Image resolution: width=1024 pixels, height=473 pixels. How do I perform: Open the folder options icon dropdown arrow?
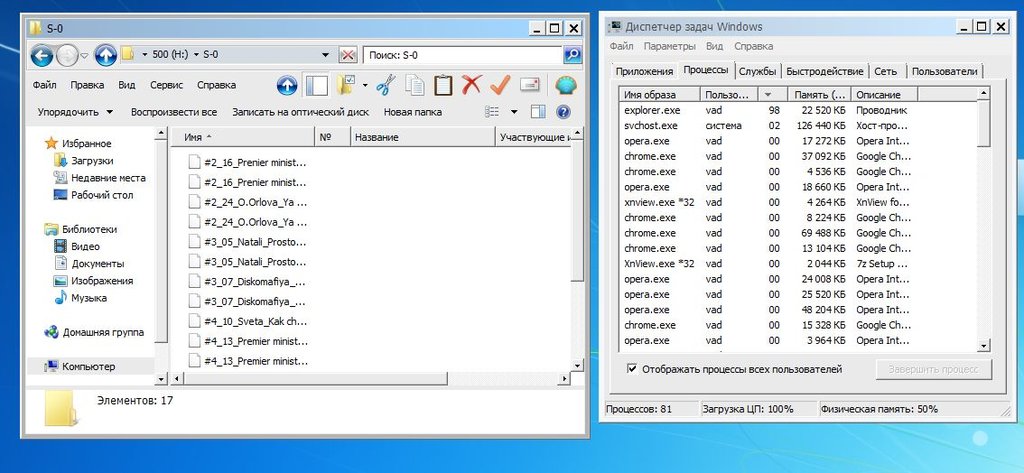pyautogui.click(x=365, y=86)
